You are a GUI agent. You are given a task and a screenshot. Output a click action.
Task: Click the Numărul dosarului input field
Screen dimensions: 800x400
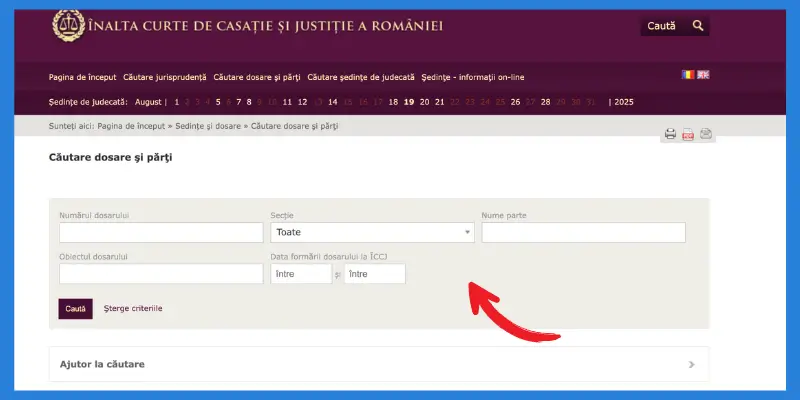coord(161,232)
